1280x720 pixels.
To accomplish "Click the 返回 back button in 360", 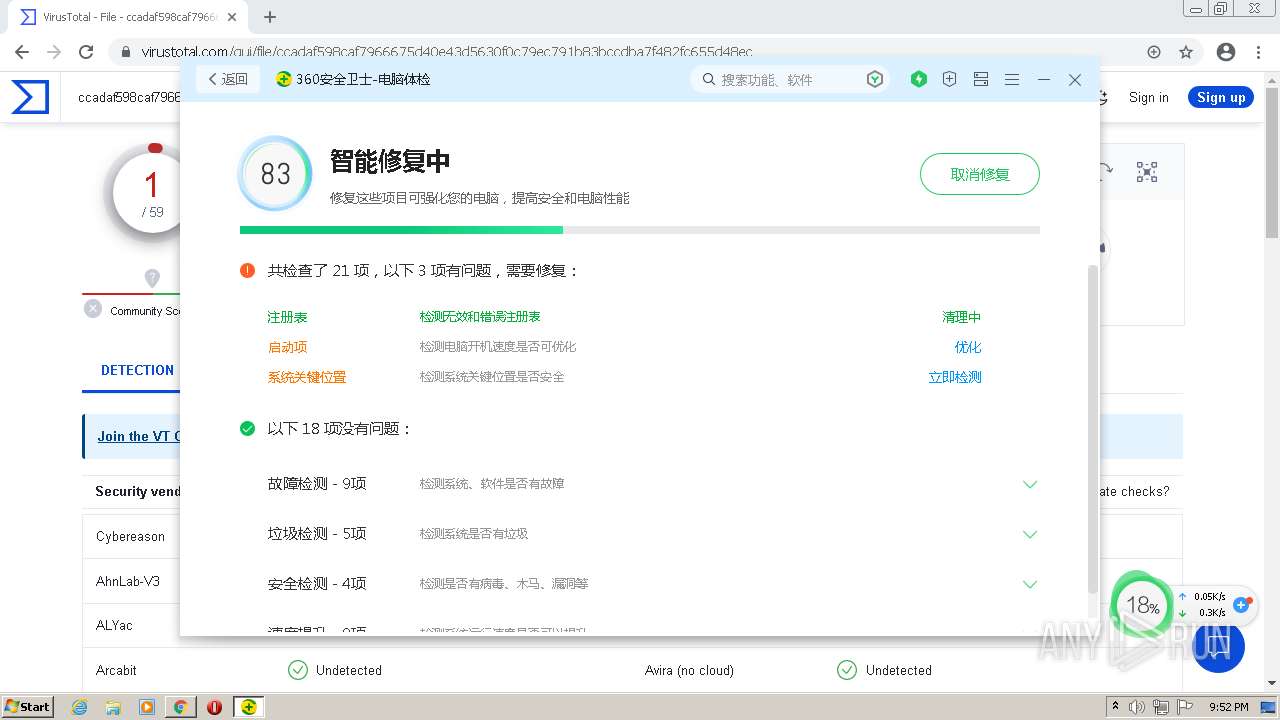I will click(228, 79).
